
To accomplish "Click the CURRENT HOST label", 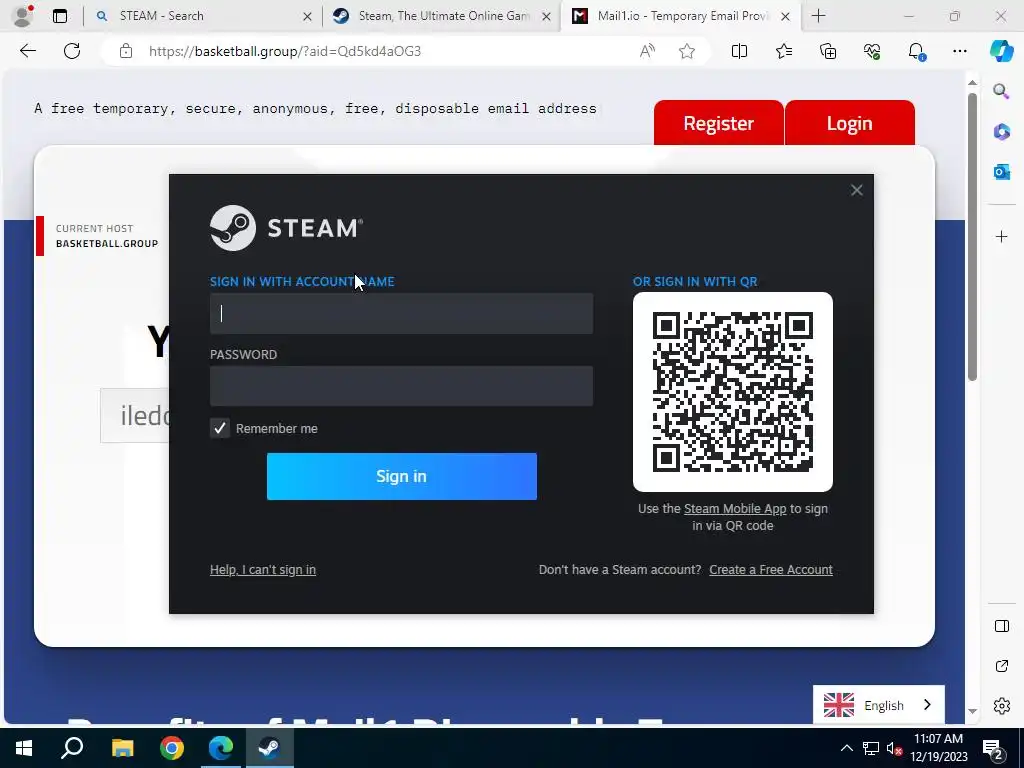I will coord(95,228).
